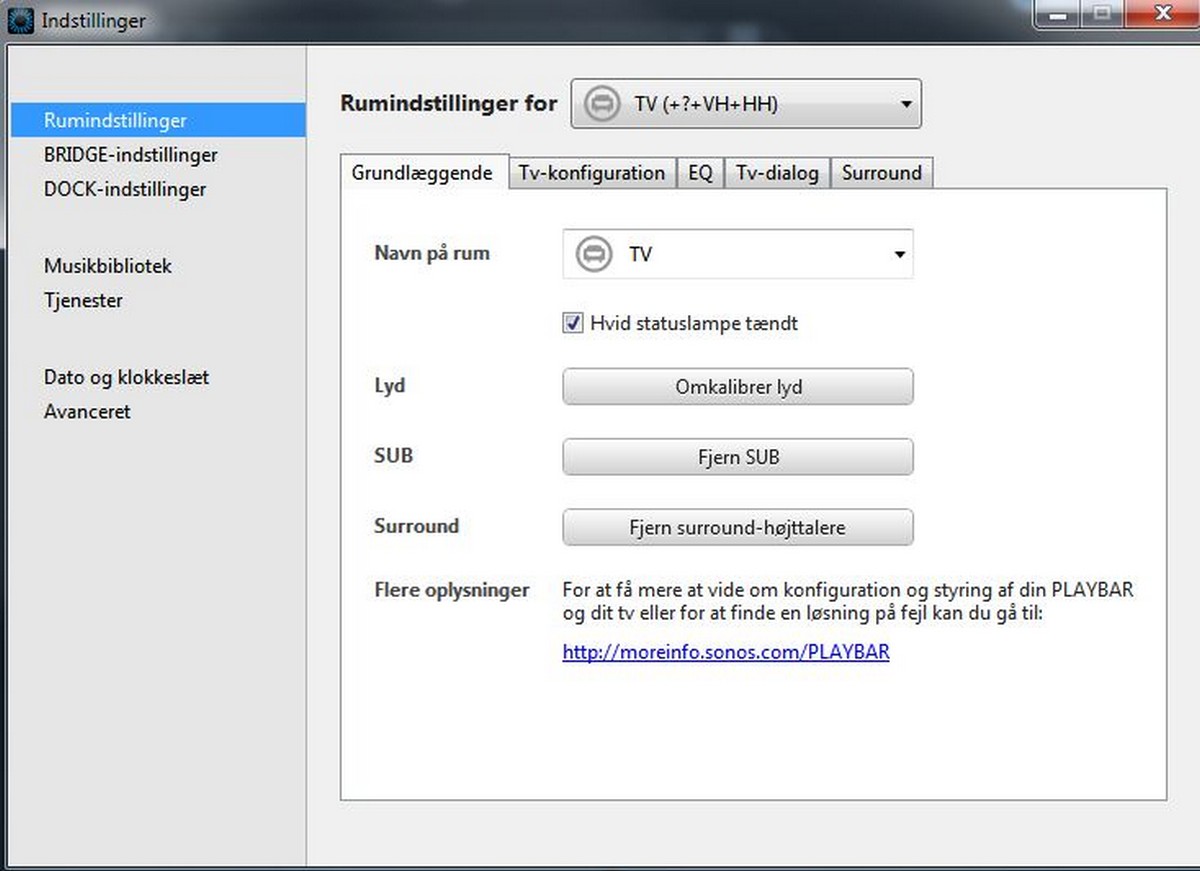Select the Grundlæggende tab

point(422,172)
